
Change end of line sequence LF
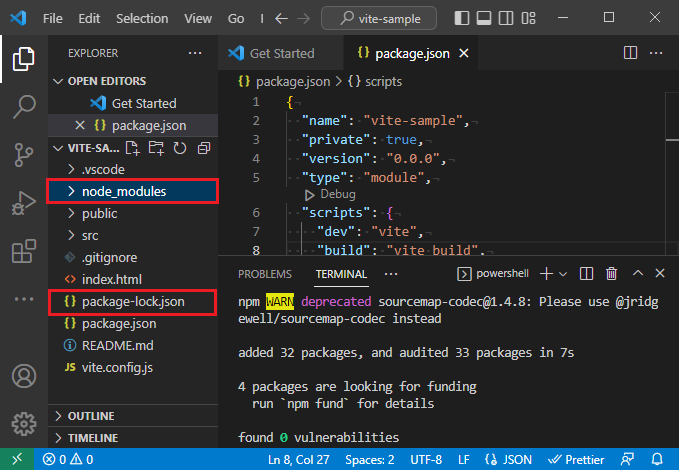coord(464,459)
